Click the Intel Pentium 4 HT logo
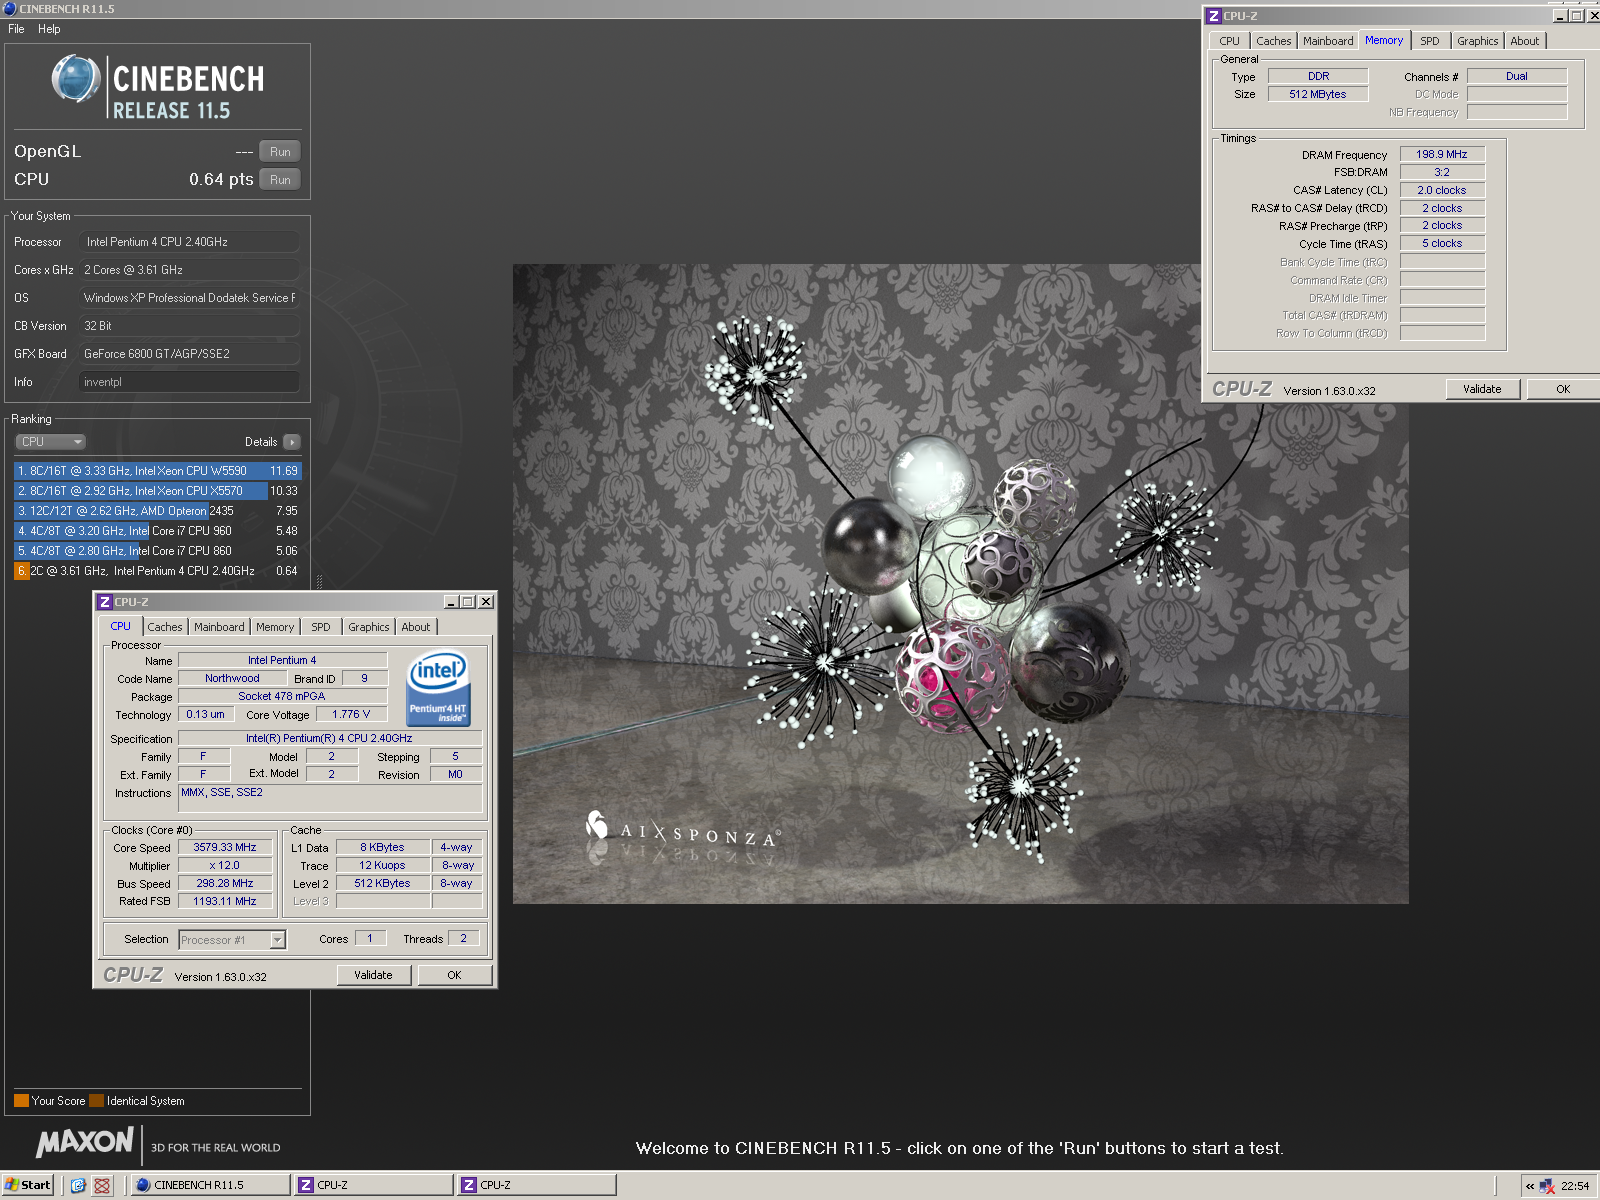Screen dimensions: 1600x1200 pyautogui.click(x=438, y=689)
